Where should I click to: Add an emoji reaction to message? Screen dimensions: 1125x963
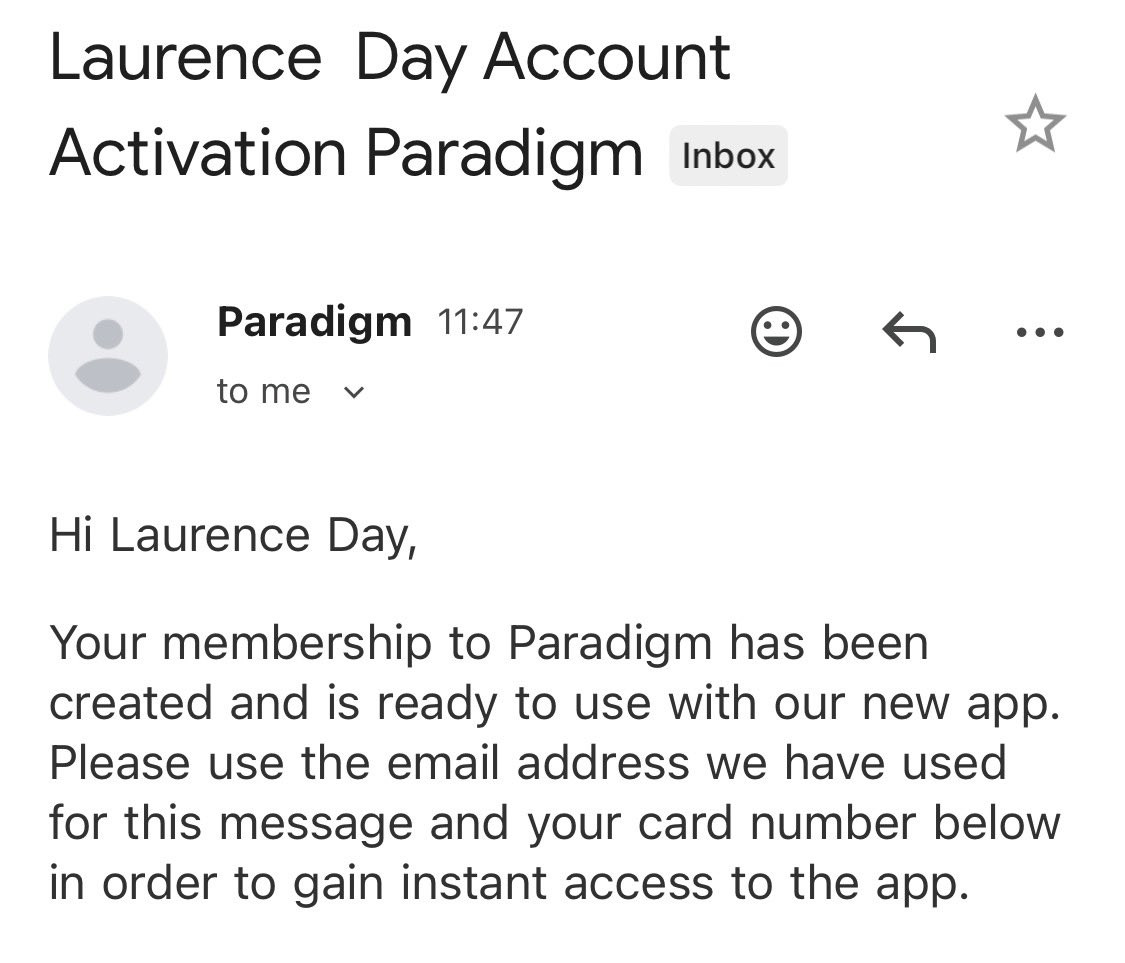tap(776, 332)
